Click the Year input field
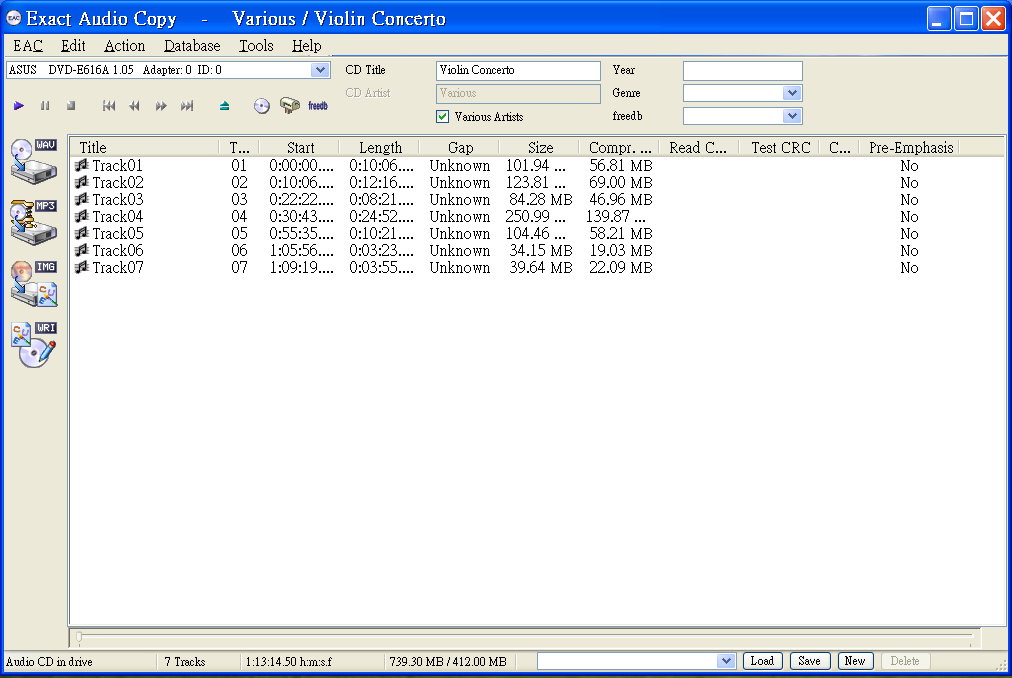 tap(742, 71)
